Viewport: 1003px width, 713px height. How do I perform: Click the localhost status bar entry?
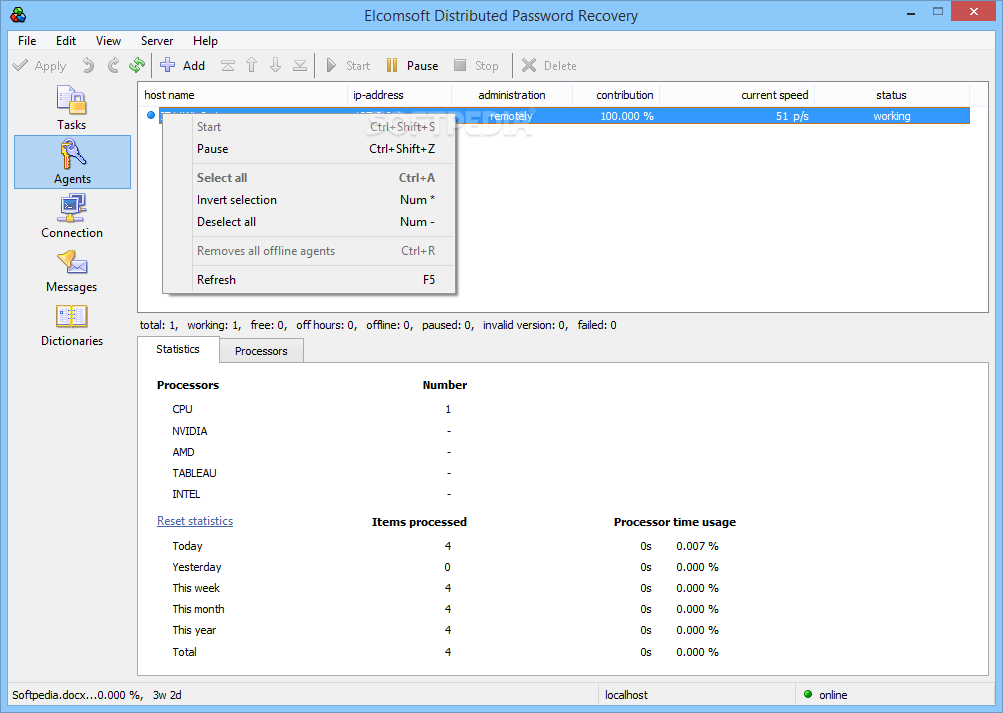pyautogui.click(x=626, y=694)
